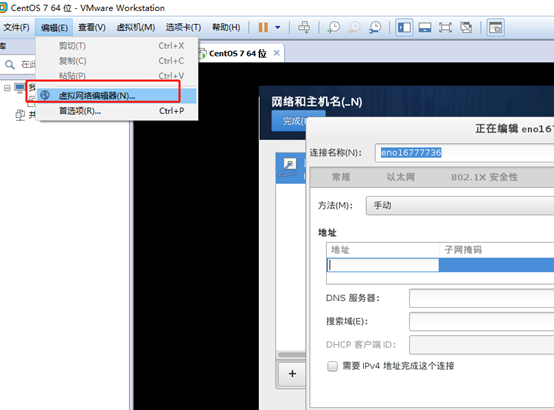Viewport: 554px width, 410px height.
Task: Toggle the thumbnail bar view icon
Action: click(x=425, y=27)
